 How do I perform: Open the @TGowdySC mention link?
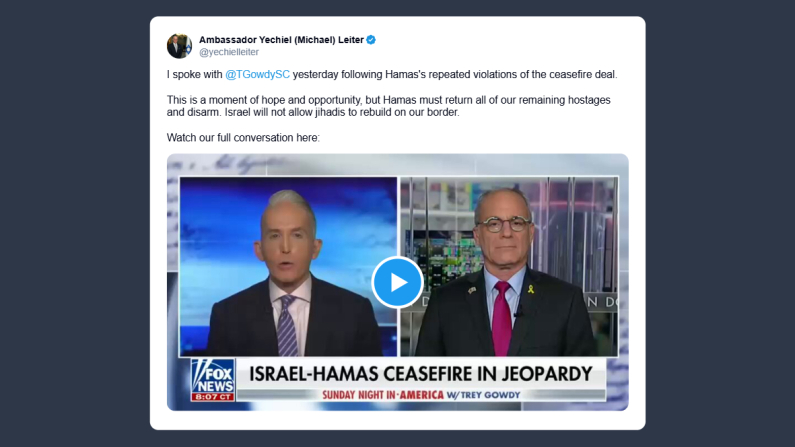coord(258,74)
